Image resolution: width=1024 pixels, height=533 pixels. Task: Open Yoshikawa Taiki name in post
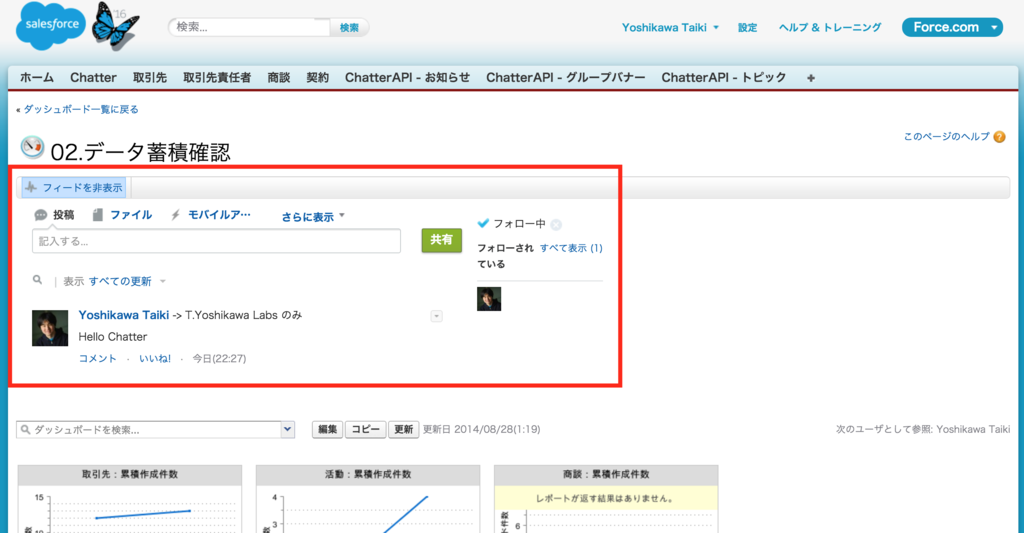tap(123, 315)
